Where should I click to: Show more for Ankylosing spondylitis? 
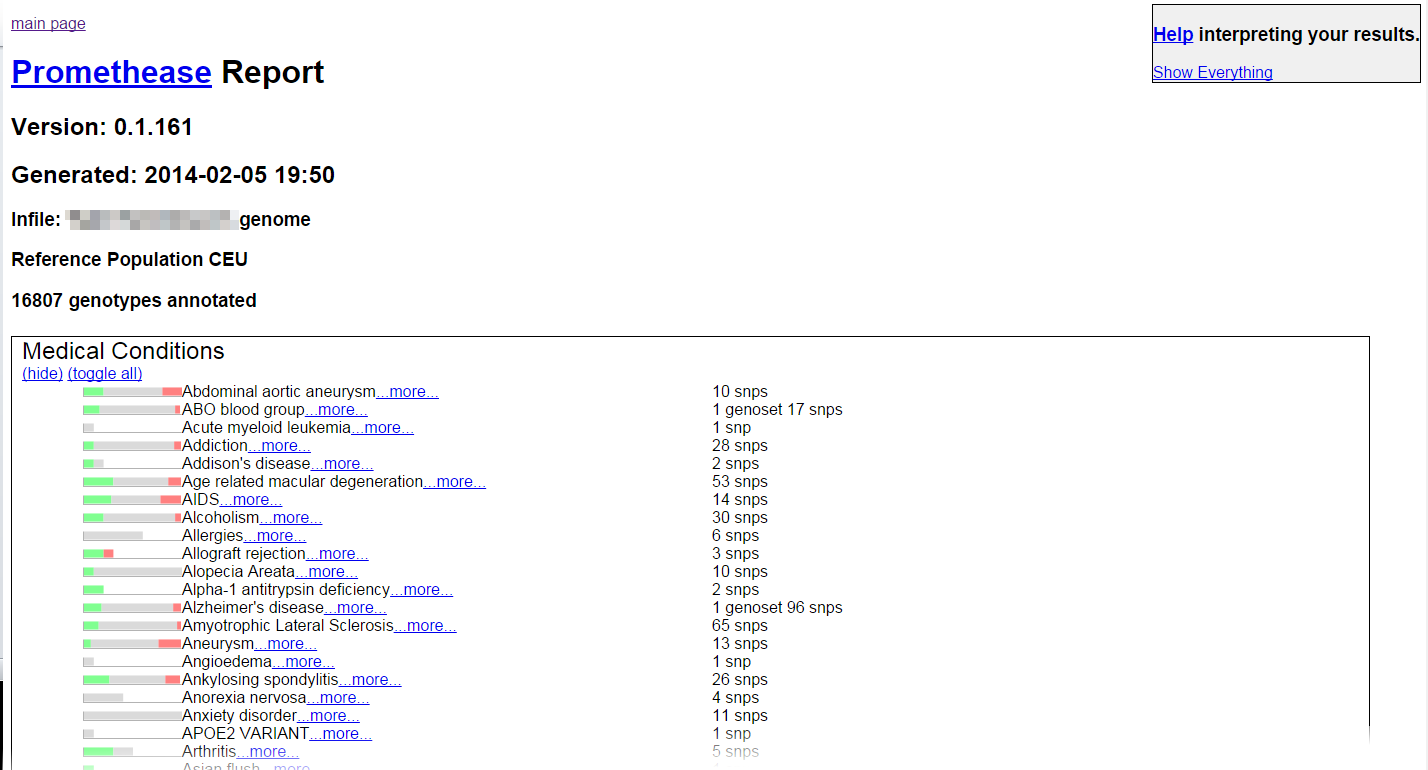tap(370, 680)
